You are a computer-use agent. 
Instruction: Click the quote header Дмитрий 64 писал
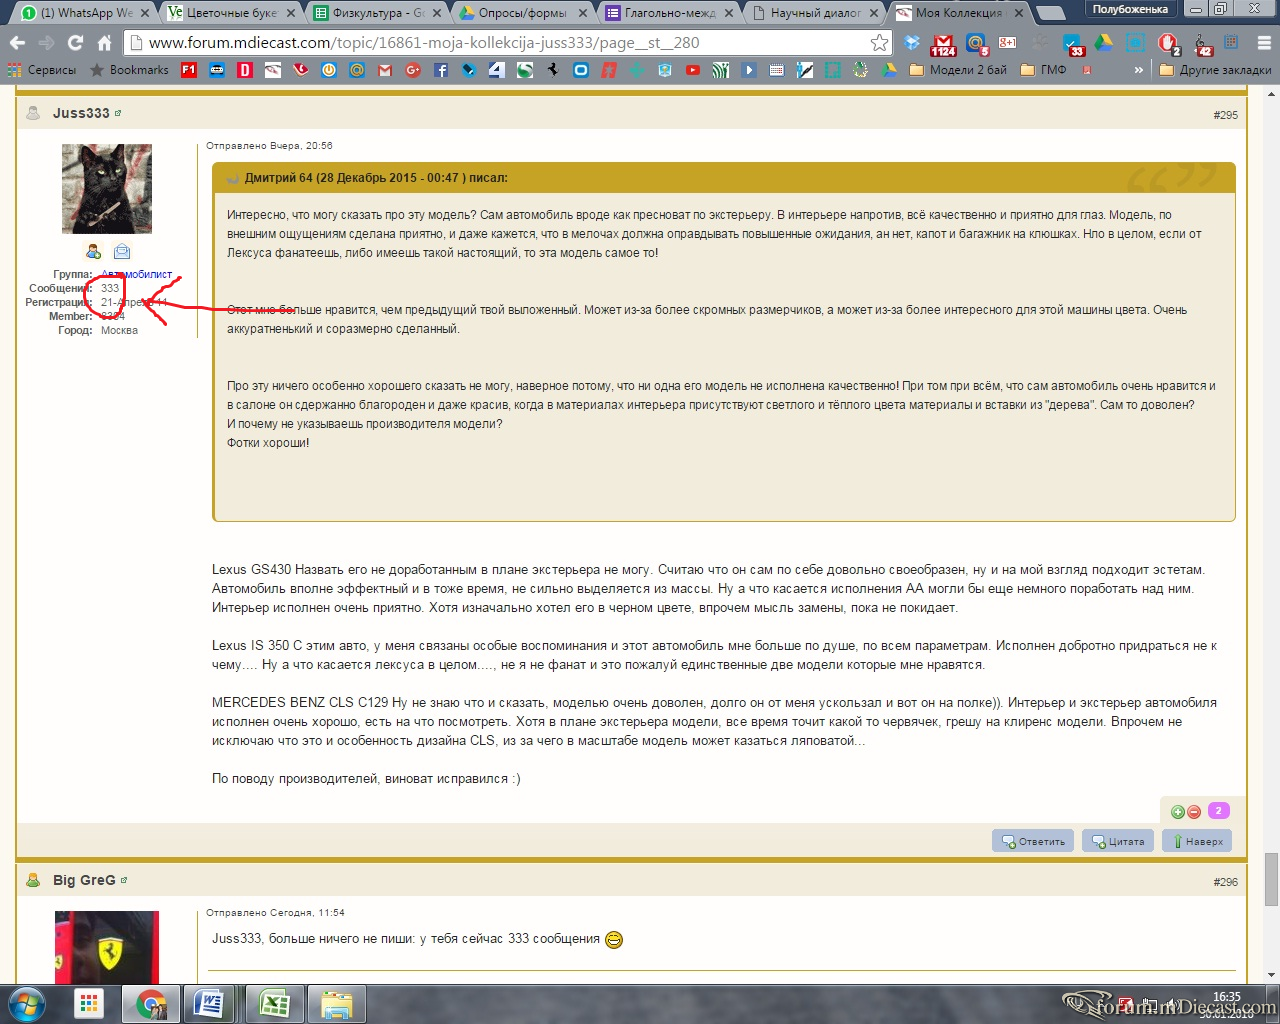[376, 178]
